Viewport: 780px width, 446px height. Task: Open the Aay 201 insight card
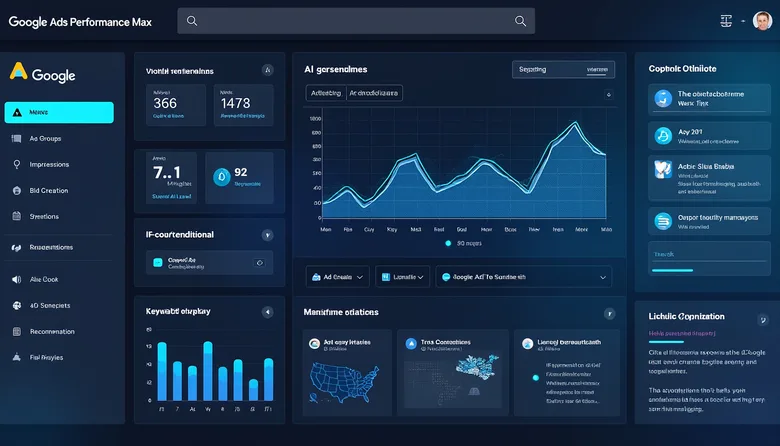coord(709,136)
